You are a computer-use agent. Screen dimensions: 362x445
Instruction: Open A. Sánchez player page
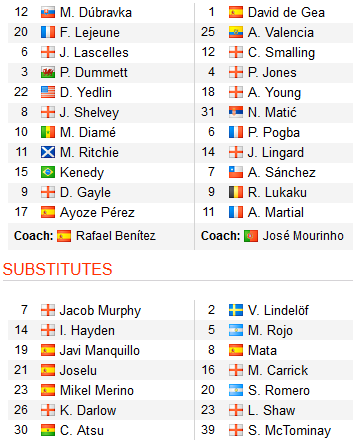pyautogui.click(x=282, y=173)
